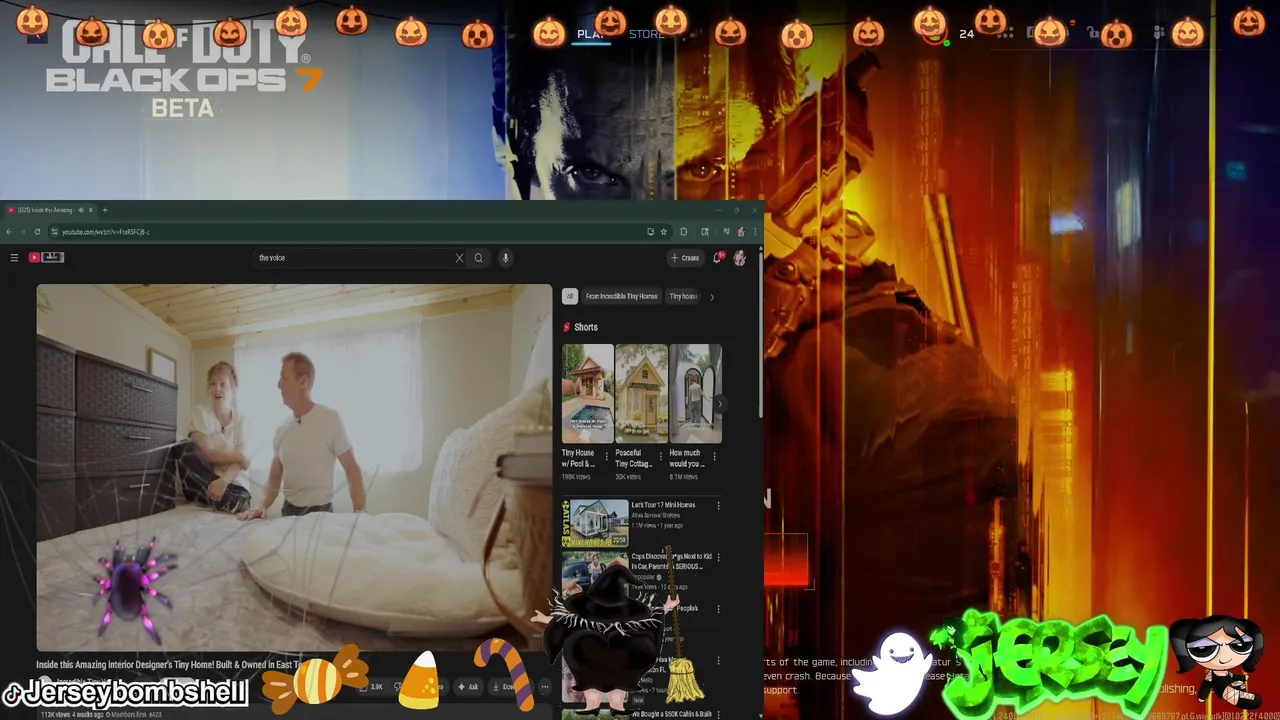Open the YouTube account avatar menu

pos(740,258)
